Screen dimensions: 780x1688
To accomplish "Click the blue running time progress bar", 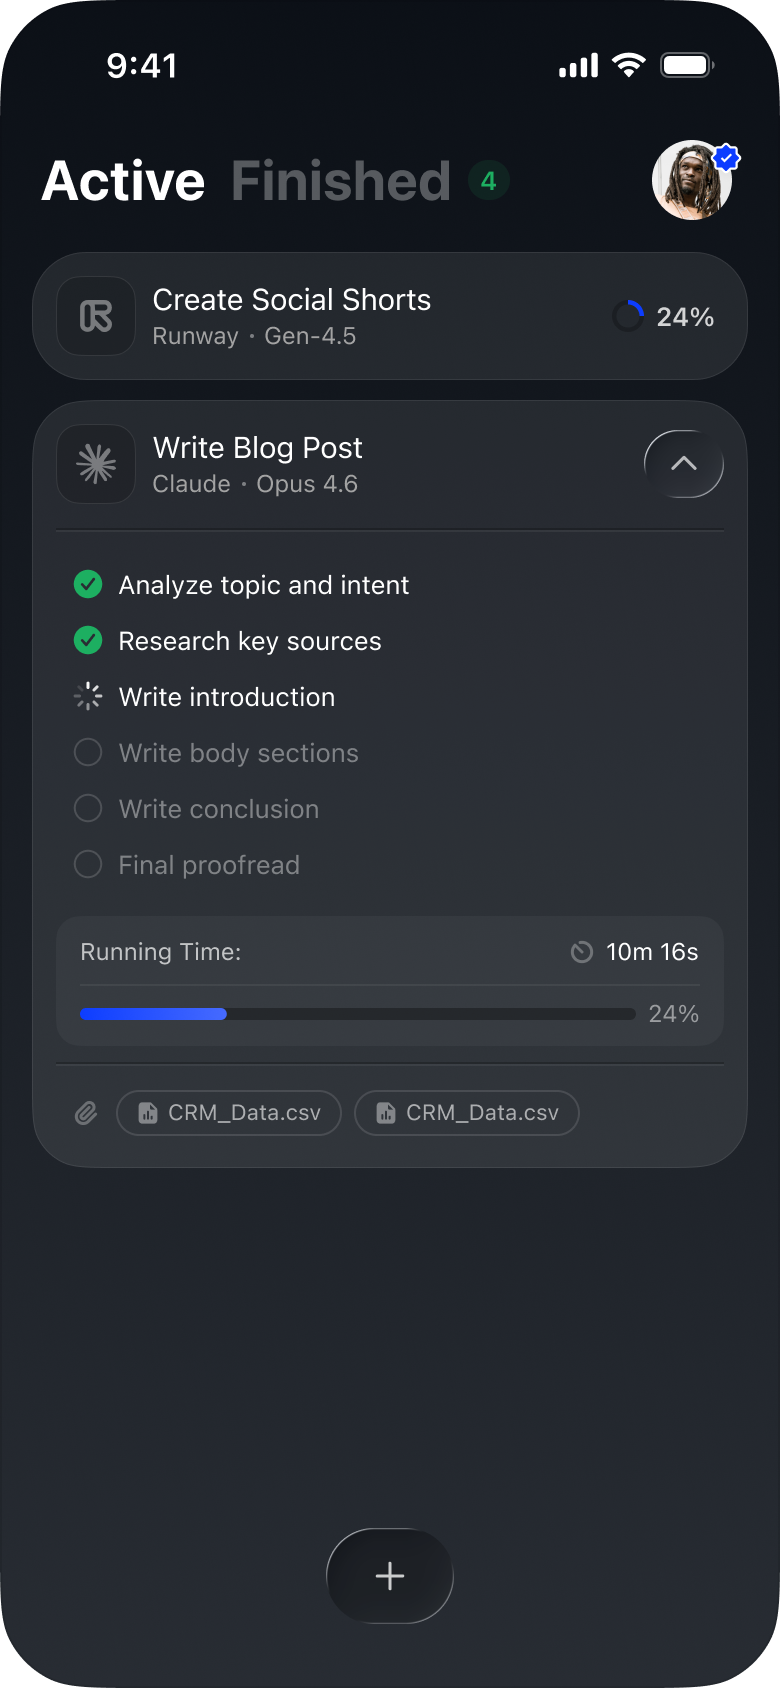I will pos(154,1014).
